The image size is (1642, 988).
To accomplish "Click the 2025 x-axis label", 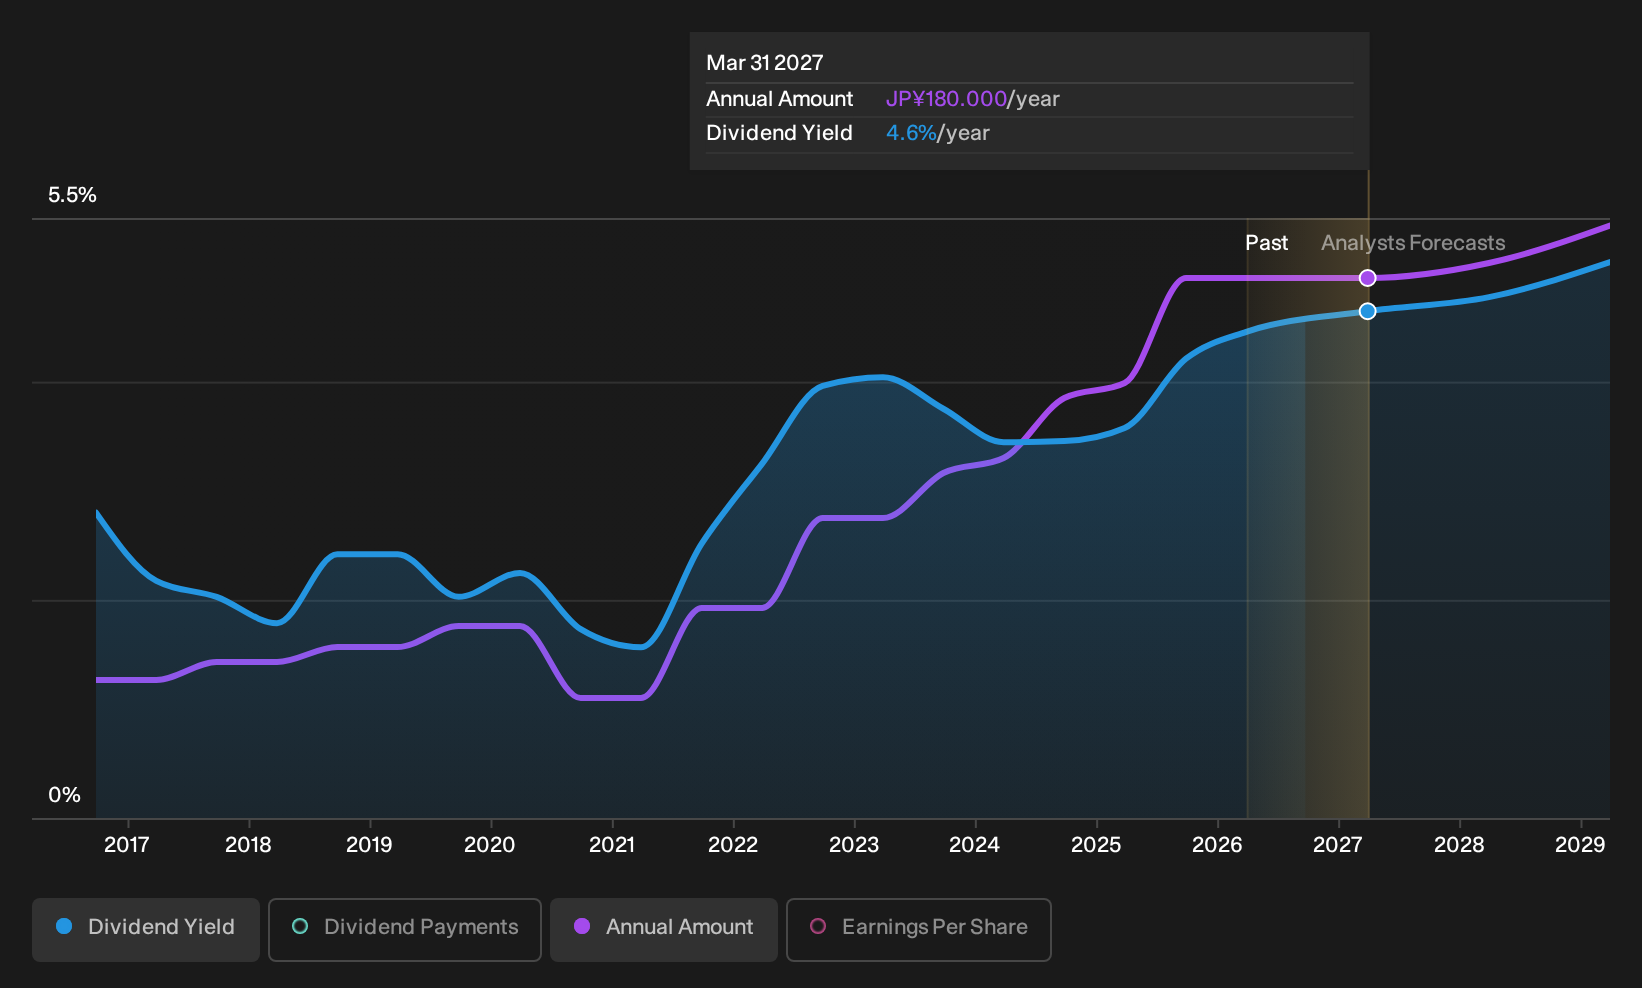I will point(1096,845).
